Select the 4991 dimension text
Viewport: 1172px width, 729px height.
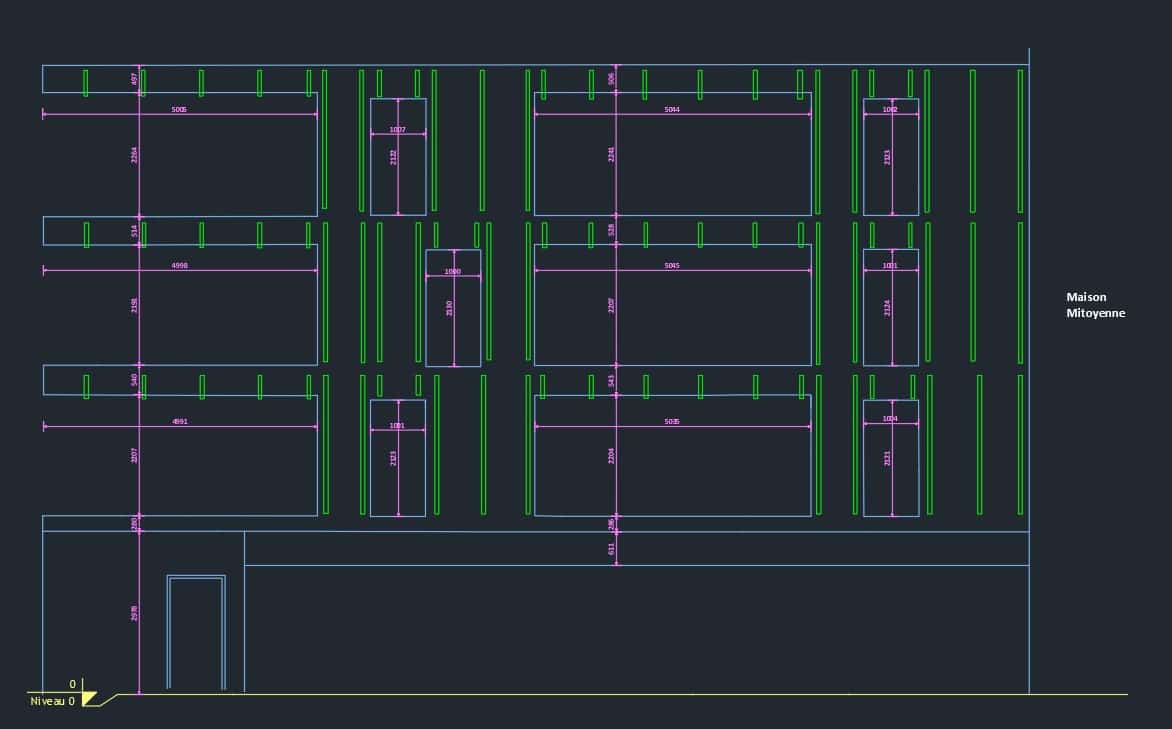179,422
